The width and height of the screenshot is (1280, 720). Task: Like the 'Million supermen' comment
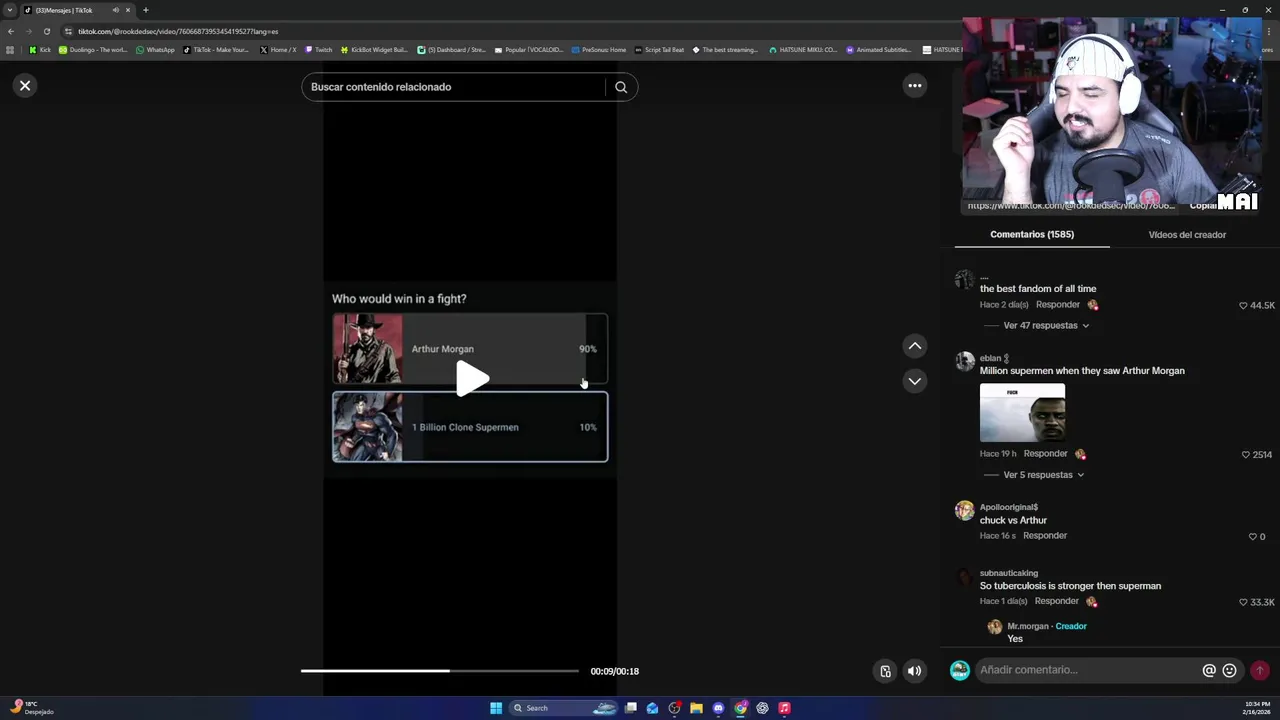(x=1245, y=454)
